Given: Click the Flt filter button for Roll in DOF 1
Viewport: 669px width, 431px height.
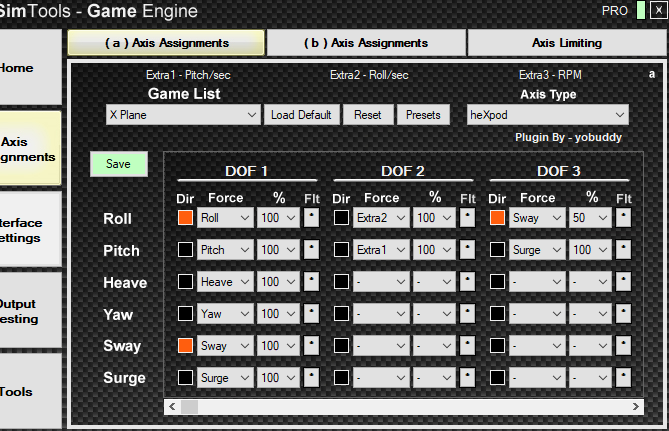Looking at the screenshot, I should (x=311, y=217).
